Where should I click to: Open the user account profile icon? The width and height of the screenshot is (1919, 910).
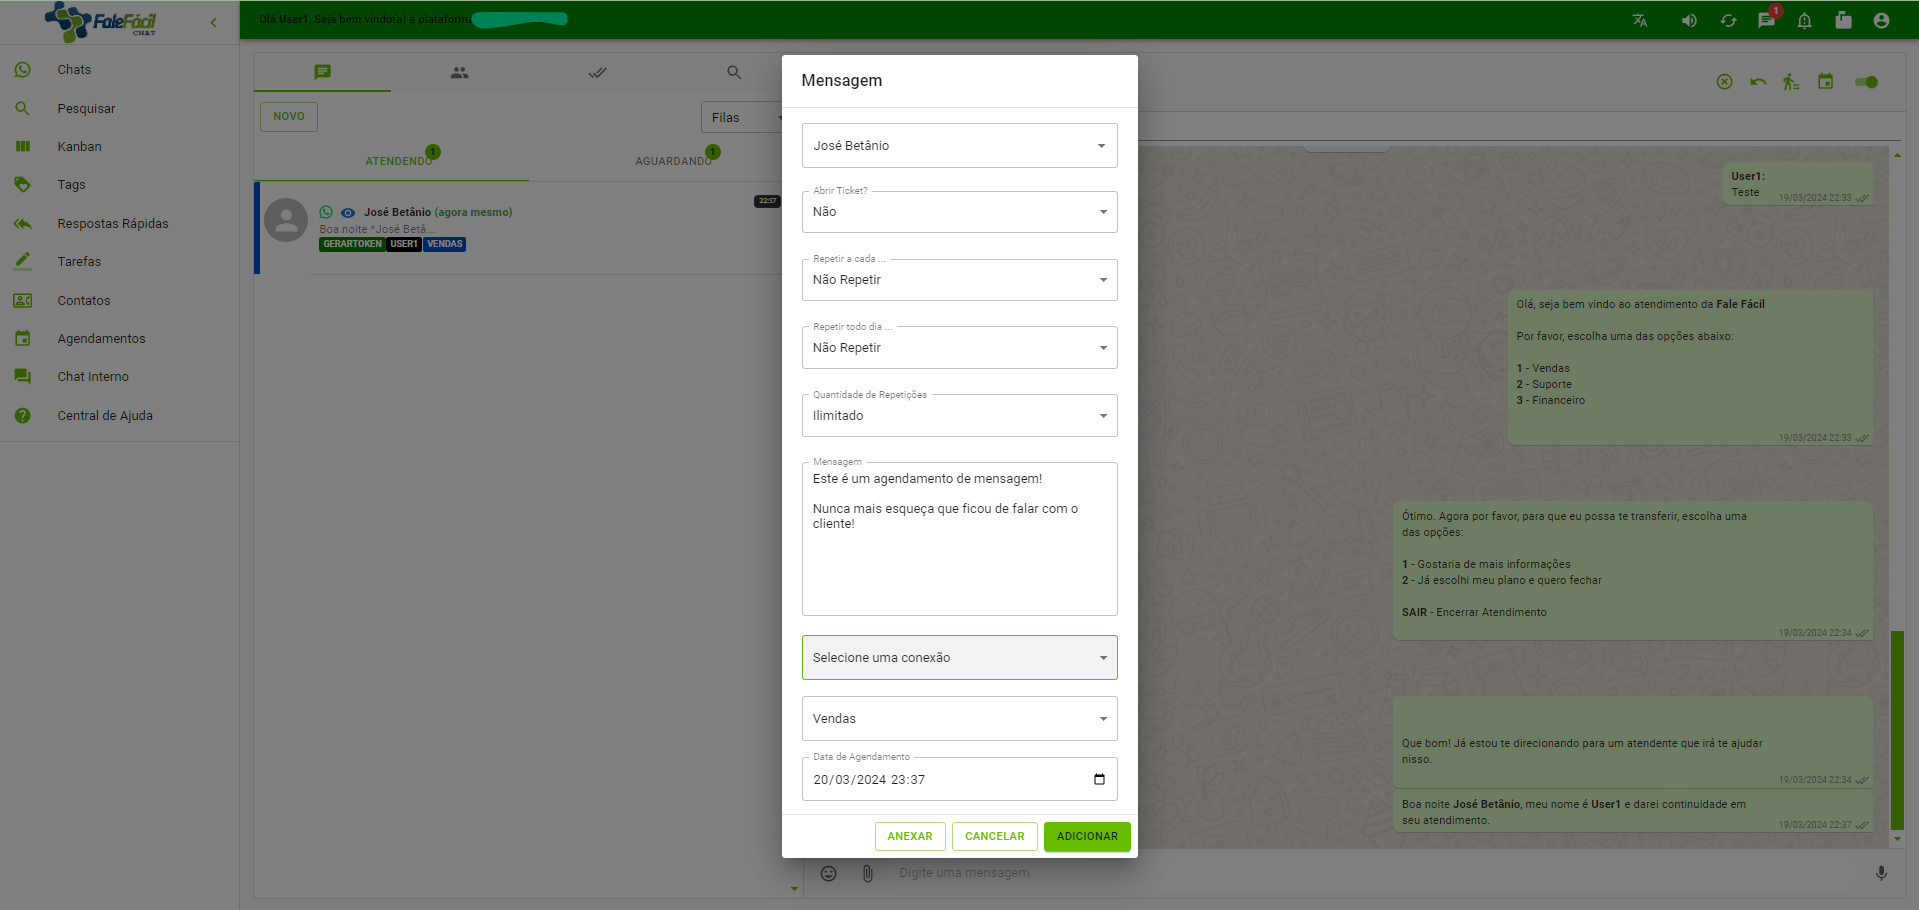(x=1881, y=20)
